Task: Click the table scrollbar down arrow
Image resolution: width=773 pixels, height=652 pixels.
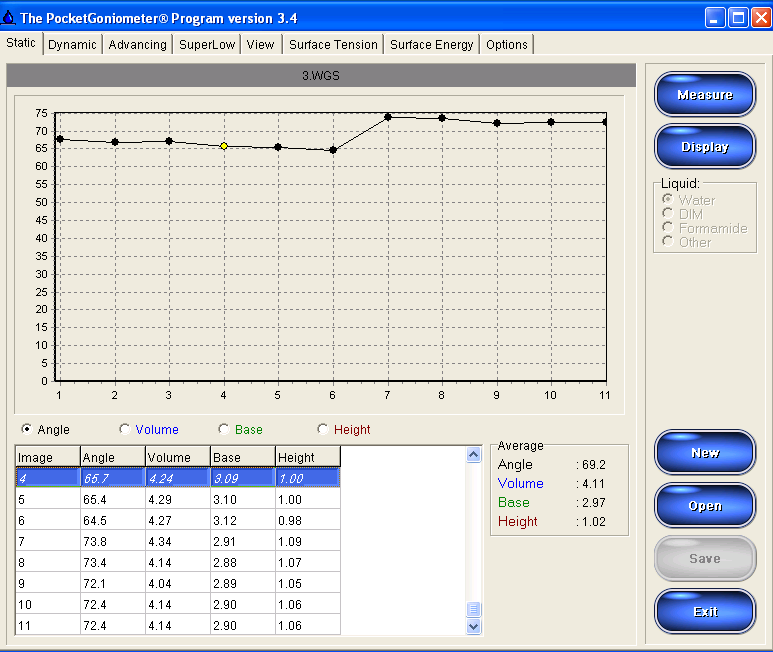Action: click(473, 626)
